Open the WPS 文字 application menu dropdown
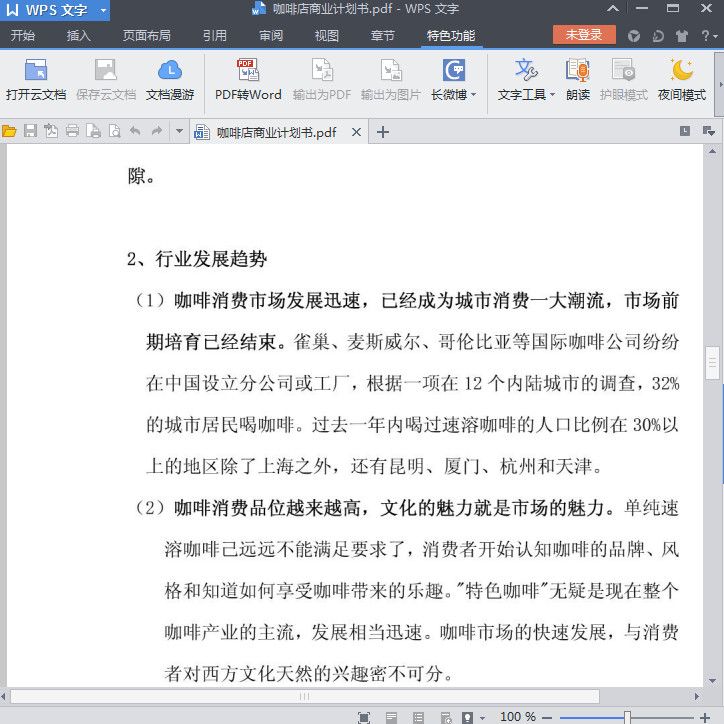Screen dimensions: 724x724 [103, 10]
